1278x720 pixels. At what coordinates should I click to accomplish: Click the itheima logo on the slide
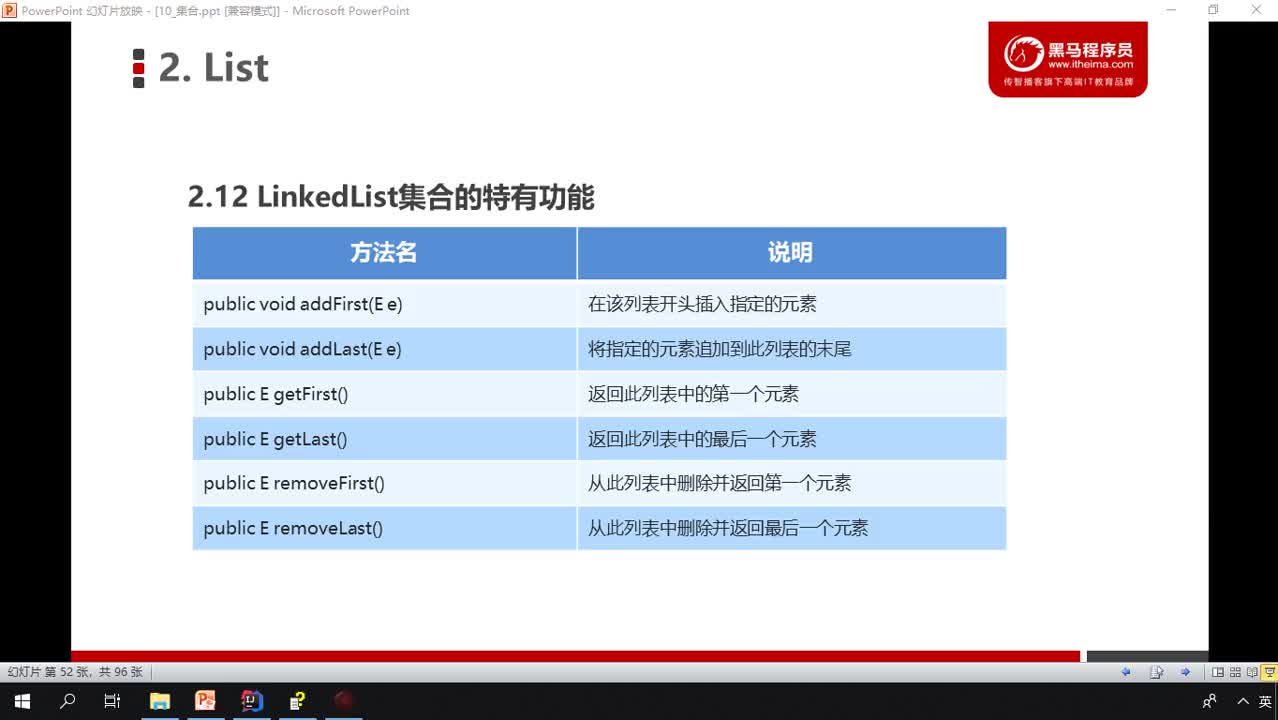click(1068, 59)
